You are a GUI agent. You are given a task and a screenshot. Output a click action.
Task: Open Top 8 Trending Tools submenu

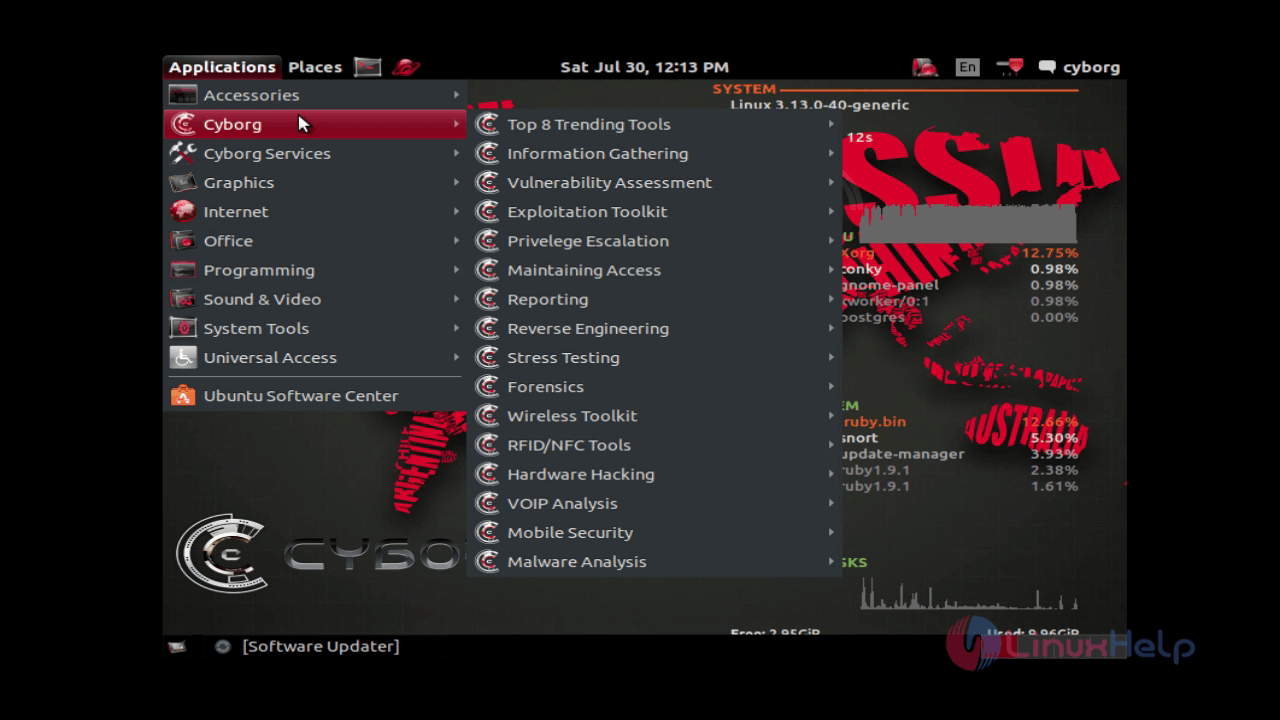click(655, 124)
